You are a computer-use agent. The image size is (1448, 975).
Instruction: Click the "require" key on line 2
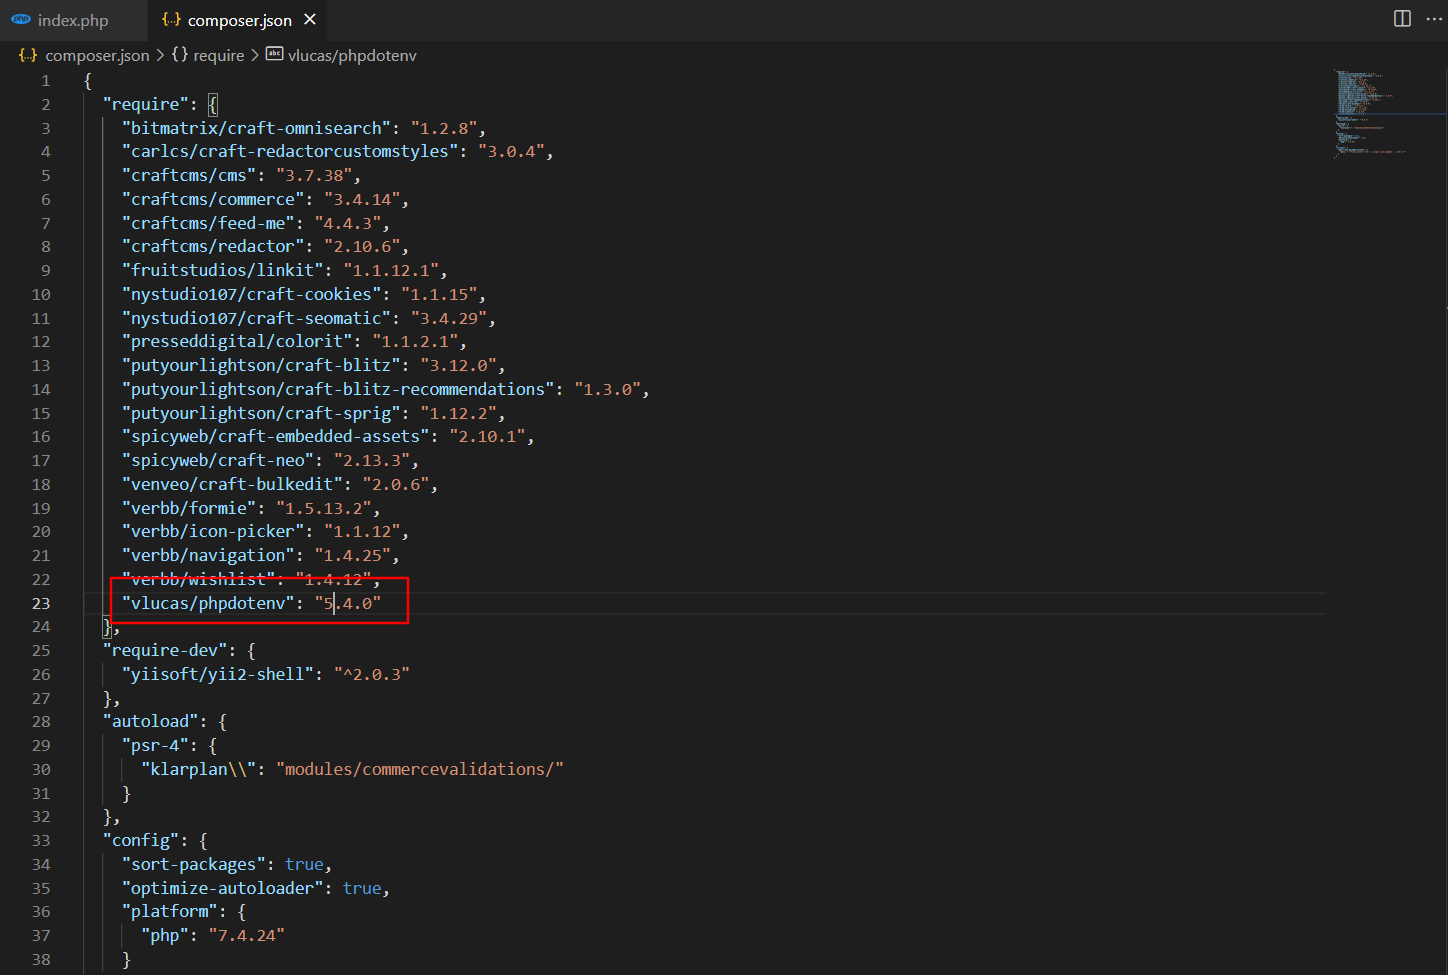point(145,104)
